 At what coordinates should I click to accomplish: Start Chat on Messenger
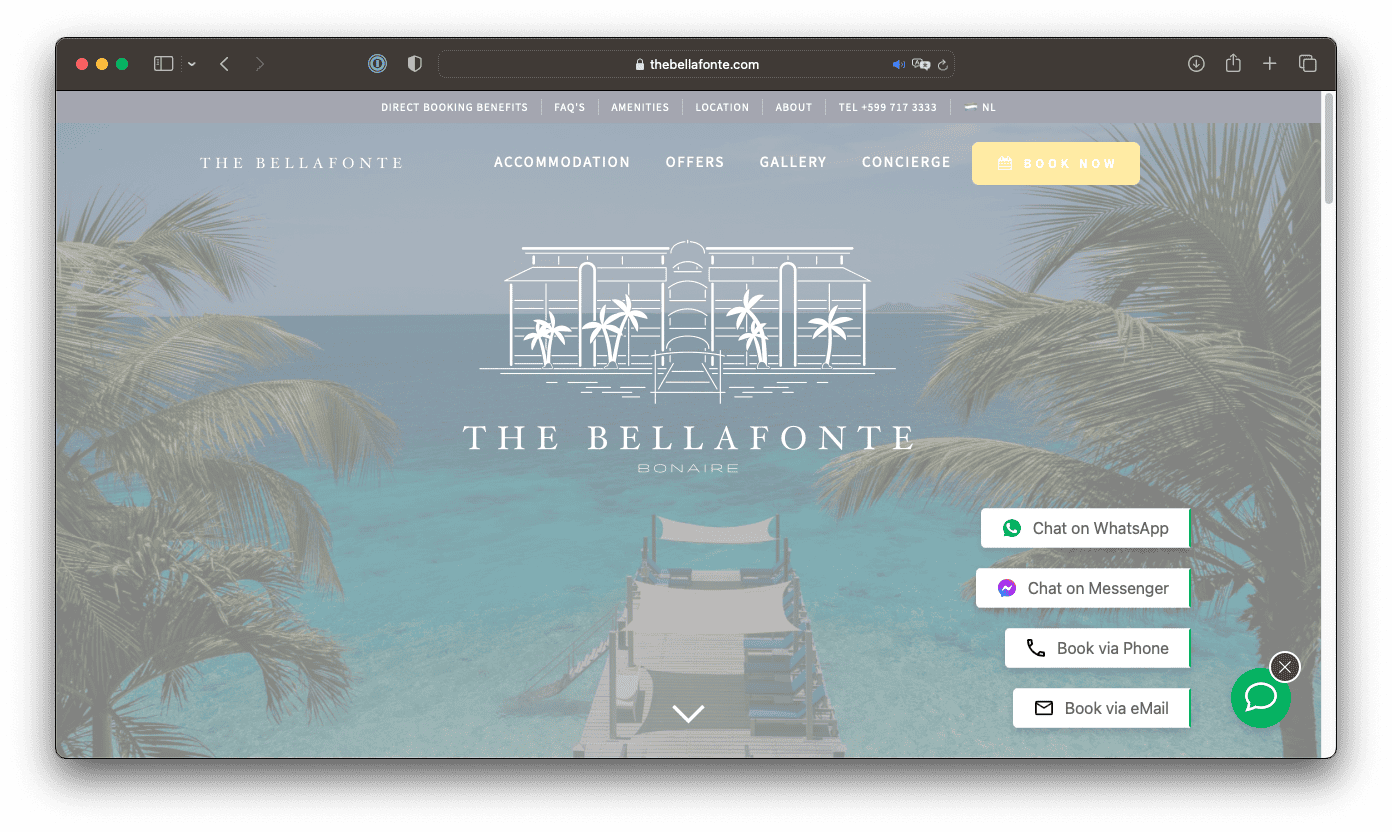click(x=1083, y=588)
